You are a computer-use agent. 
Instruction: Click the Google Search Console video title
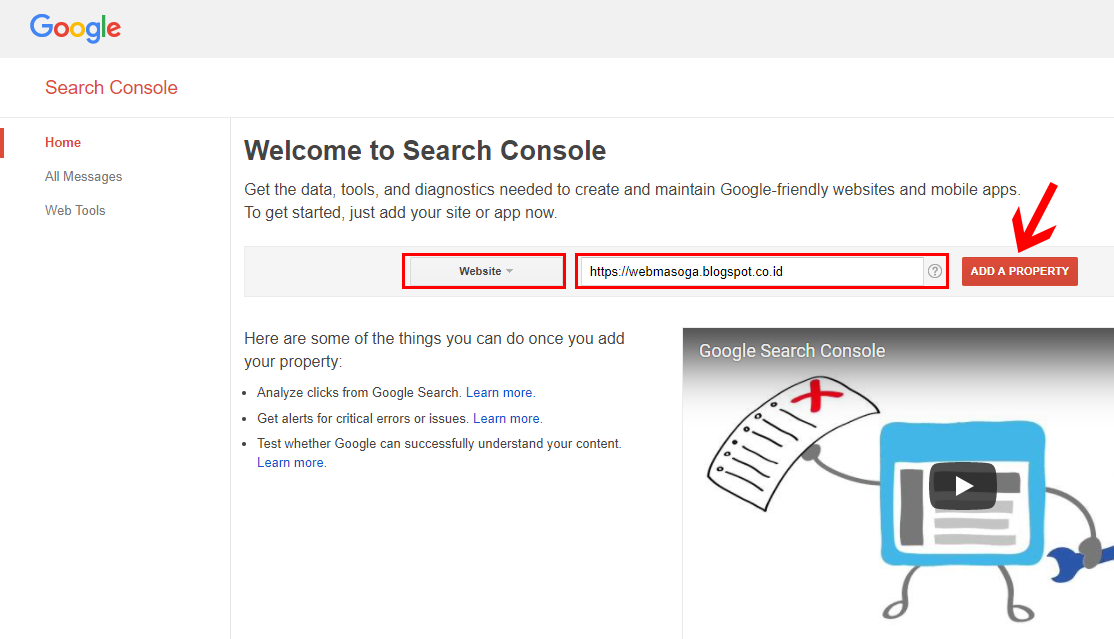(792, 351)
